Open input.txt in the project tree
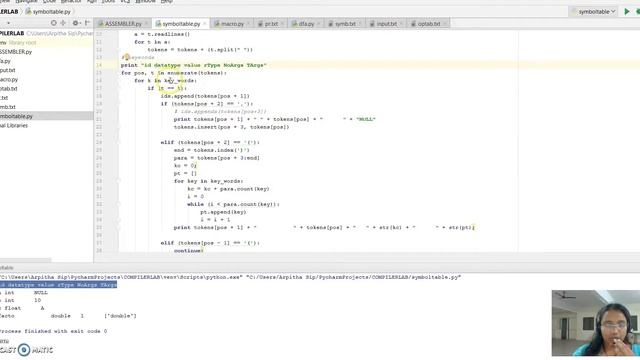The image size is (640, 360). tap(7, 70)
